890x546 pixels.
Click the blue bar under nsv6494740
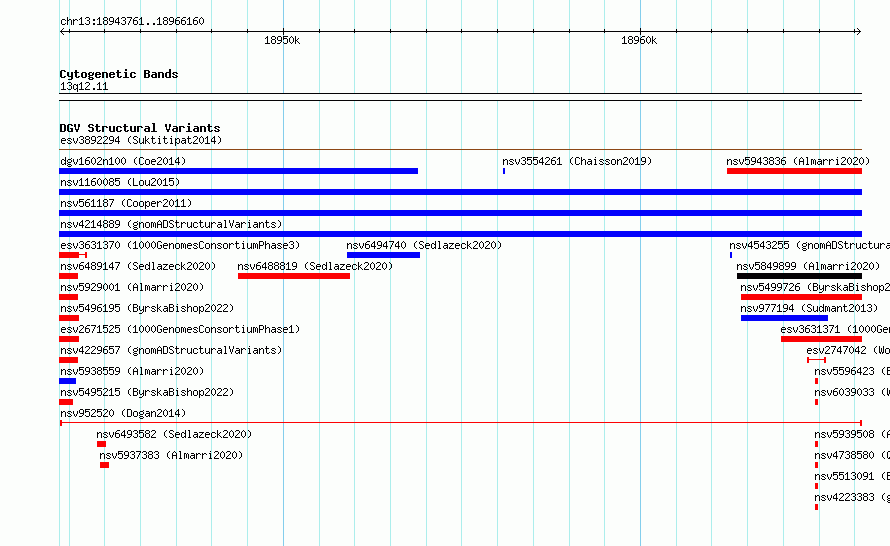[x=383, y=255]
